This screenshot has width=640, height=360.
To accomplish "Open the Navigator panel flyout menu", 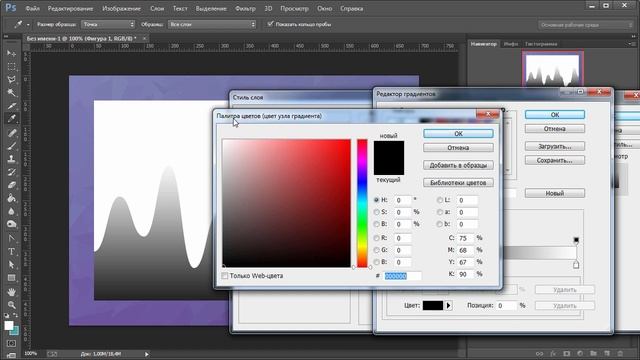I will [631, 43].
